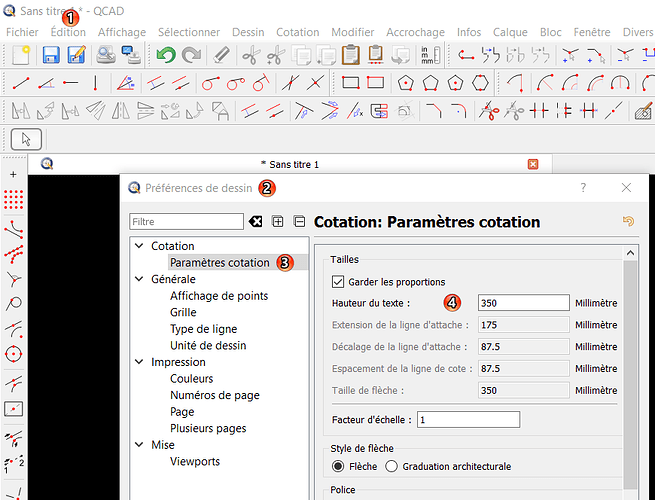This screenshot has height=500, width=655.
Task: Click the Hauteur du texte field
Action: [523, 303]
